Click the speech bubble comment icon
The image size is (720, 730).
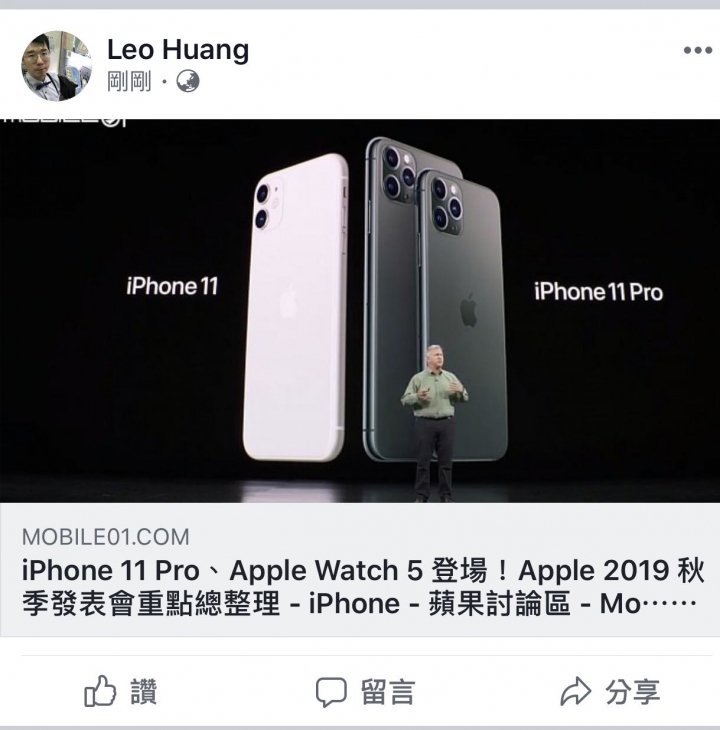pyautogui.click(x=331, y=692)
